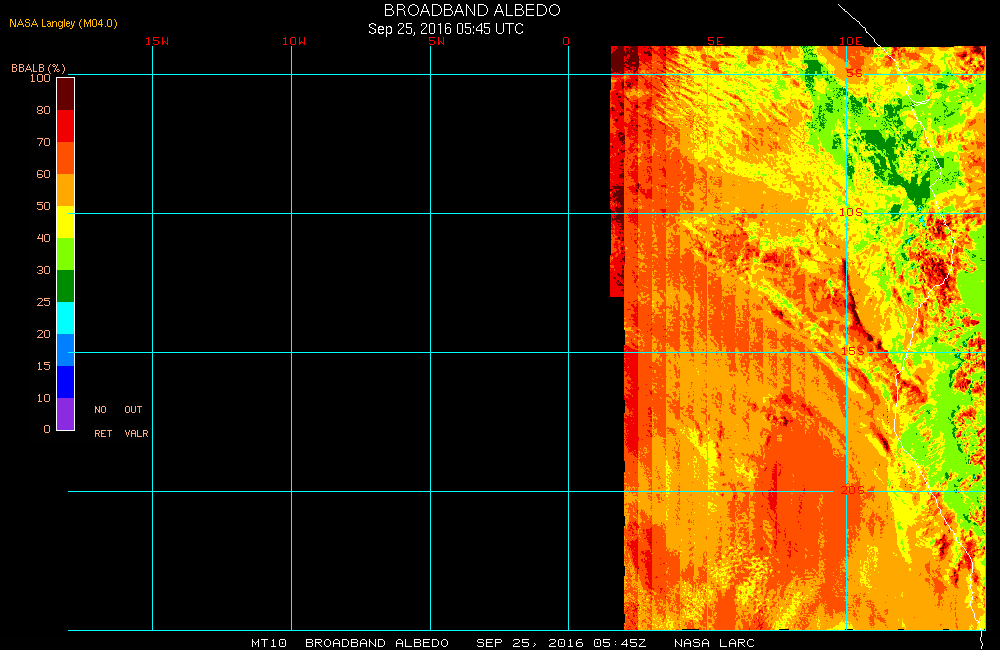The image size is (1000, 650).
Task: Click the 5E longitude label
Action: (715, 41)
